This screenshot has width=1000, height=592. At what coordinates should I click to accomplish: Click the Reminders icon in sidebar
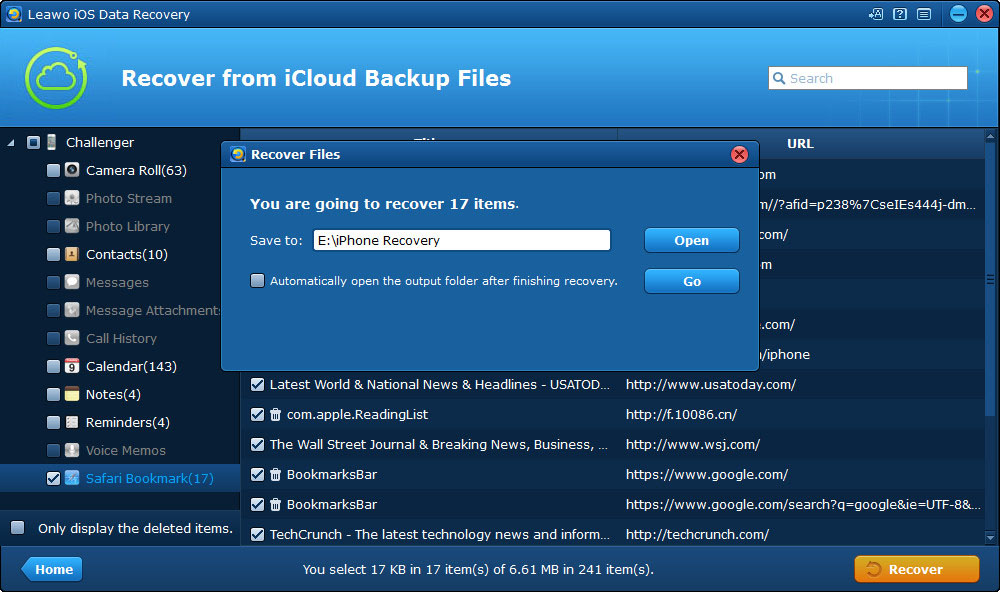click(x=72, y=422)
